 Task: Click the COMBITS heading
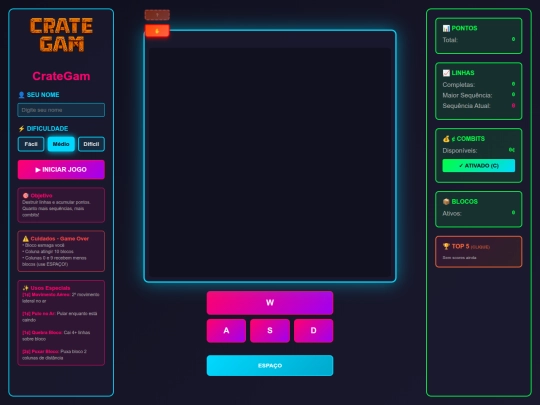click(468, 139)
